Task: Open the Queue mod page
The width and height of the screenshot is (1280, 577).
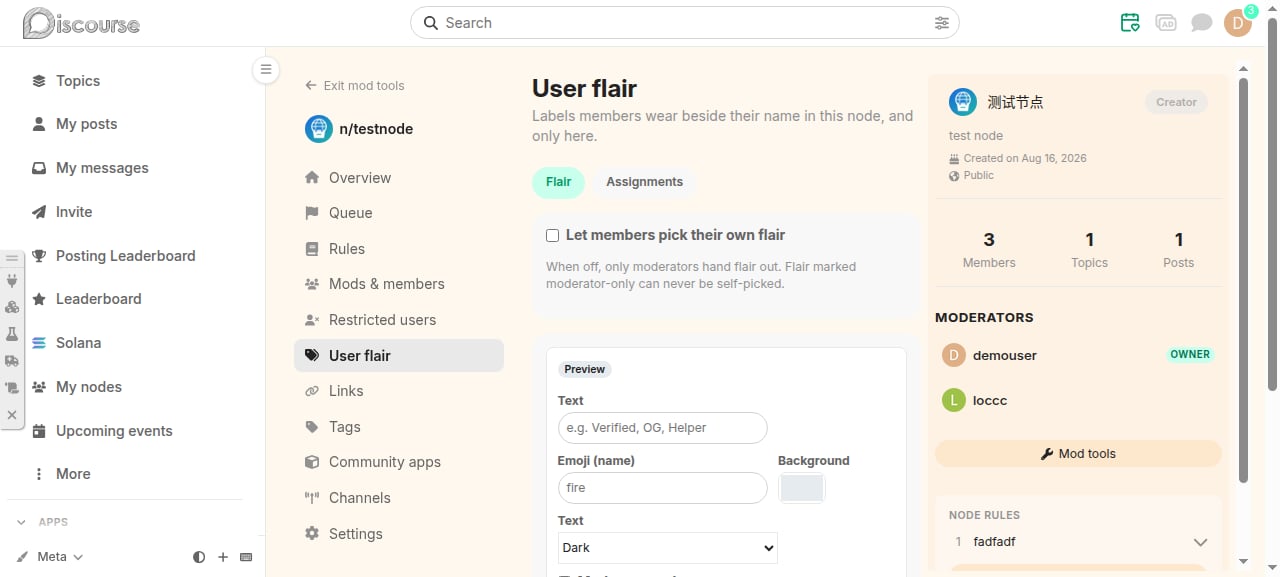Action: click(398, 213)
